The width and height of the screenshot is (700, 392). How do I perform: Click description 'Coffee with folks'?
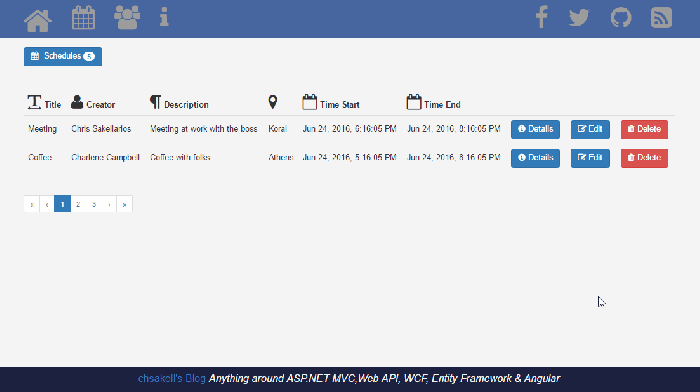point(180,158)
